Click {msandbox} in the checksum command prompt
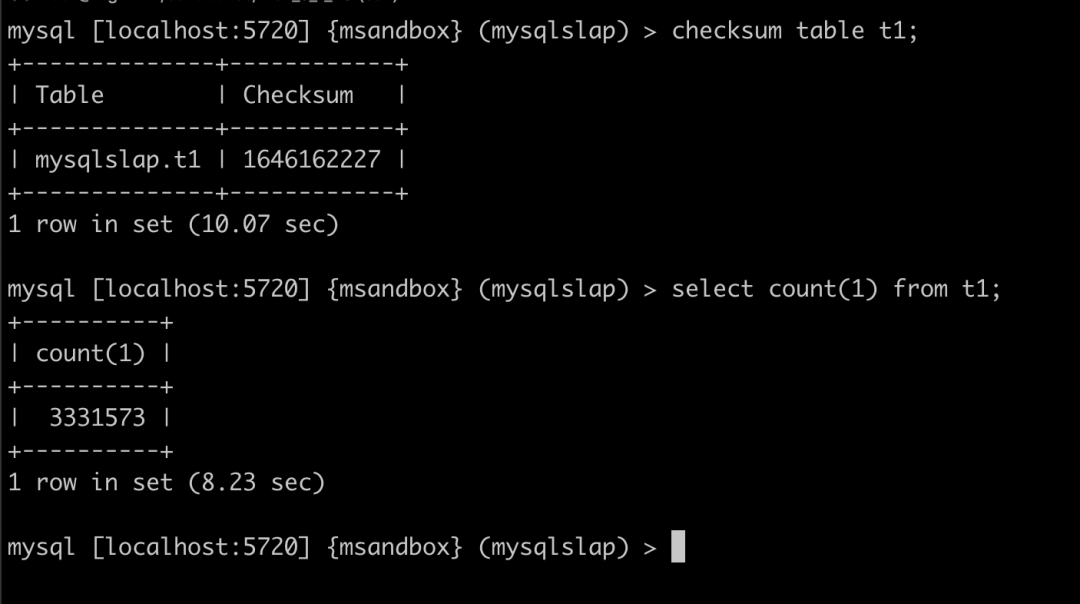 click(395, 31)
